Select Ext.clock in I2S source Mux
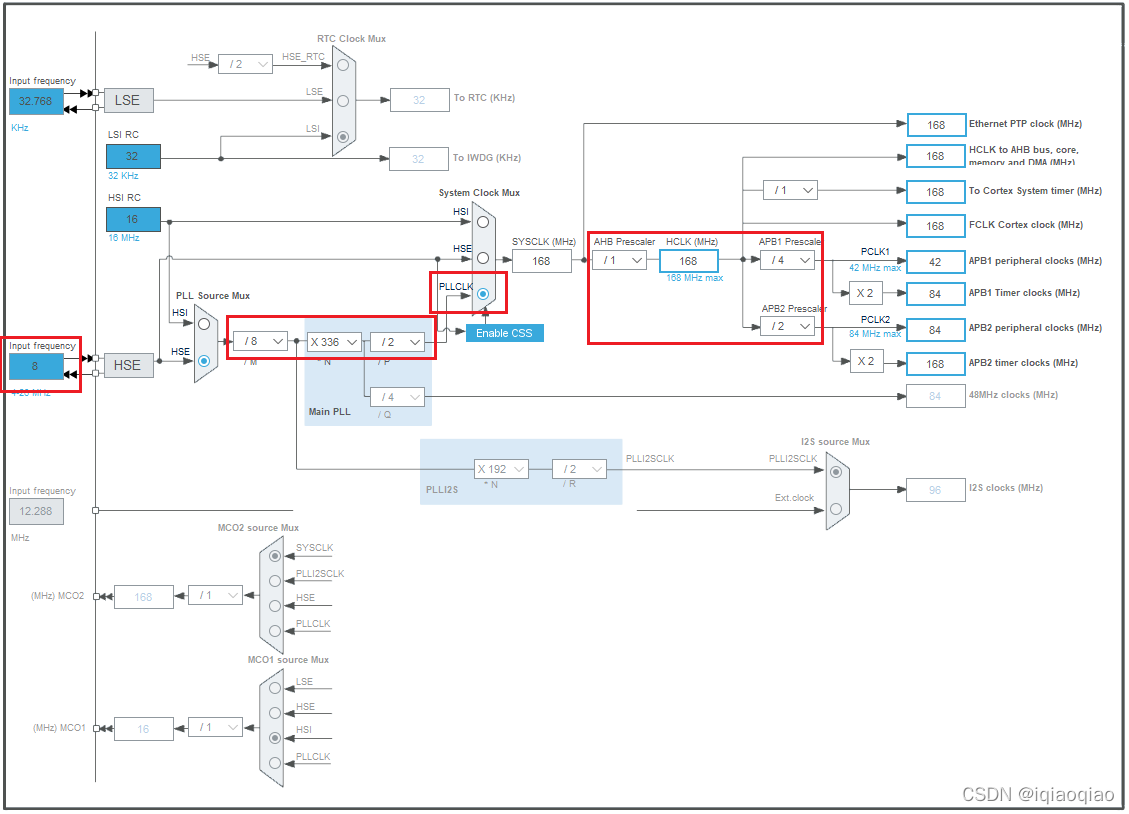1129x814 pixels. click(836, 509)
